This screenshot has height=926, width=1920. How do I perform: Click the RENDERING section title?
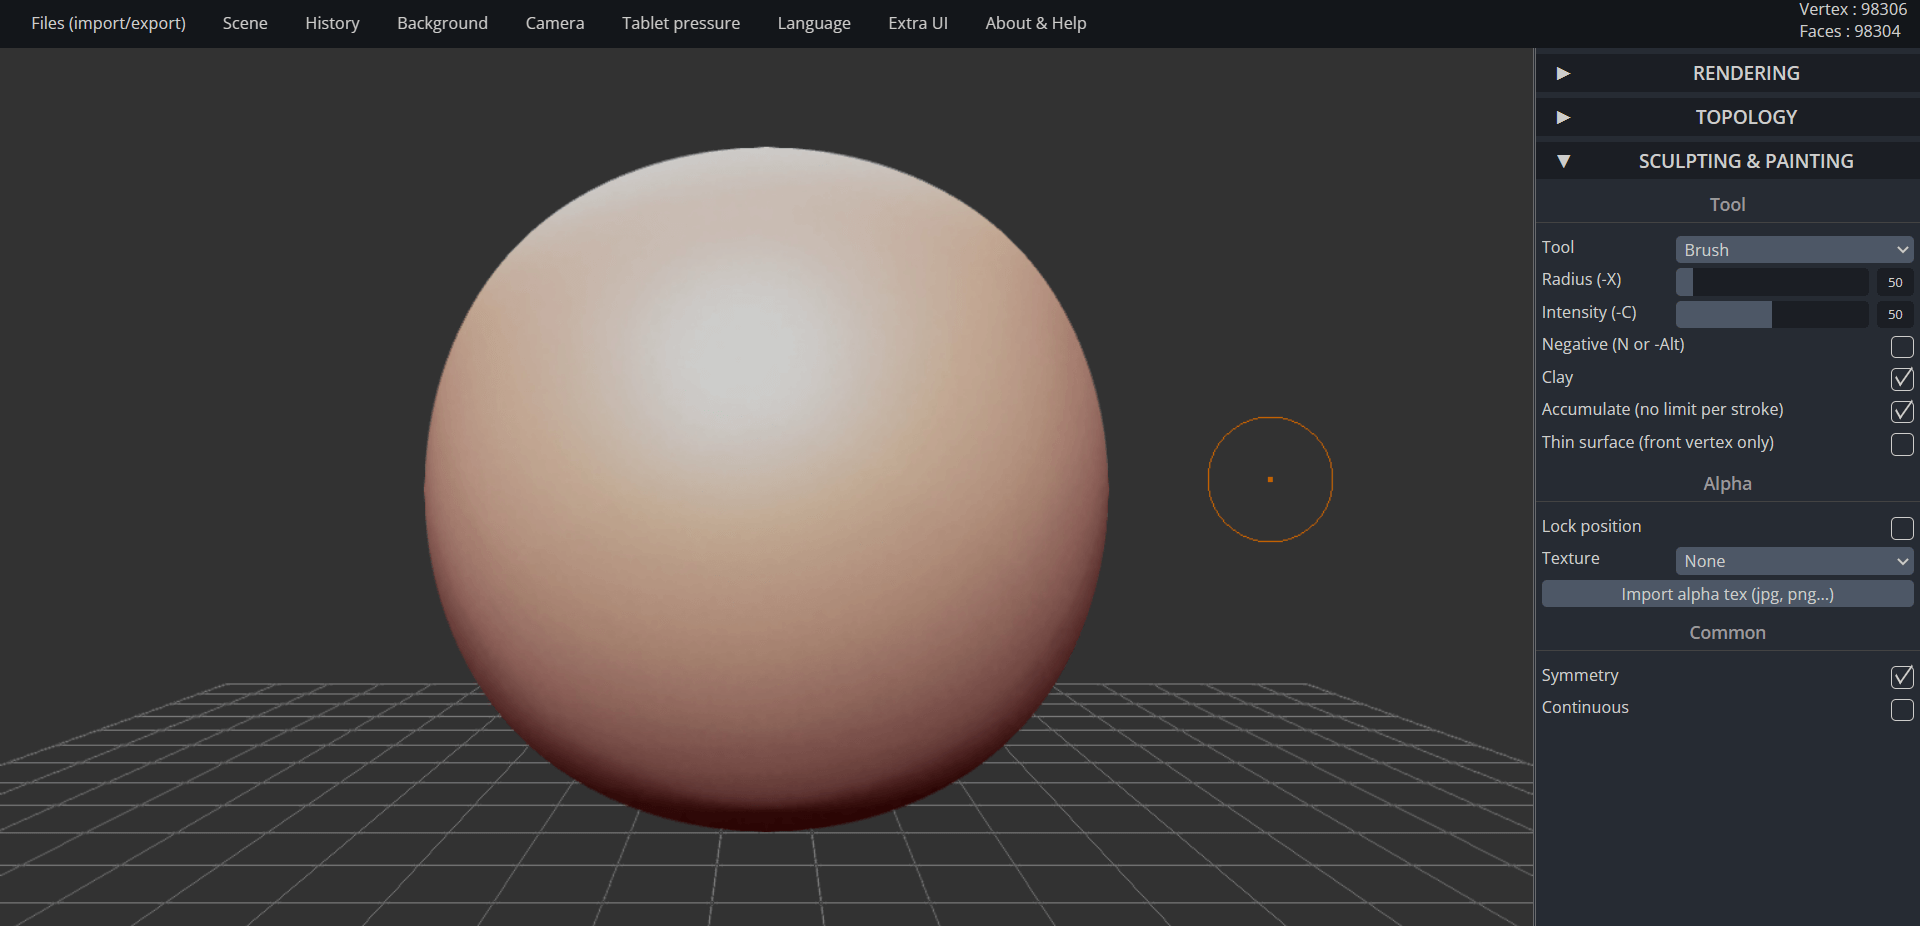click(1746, 73)
